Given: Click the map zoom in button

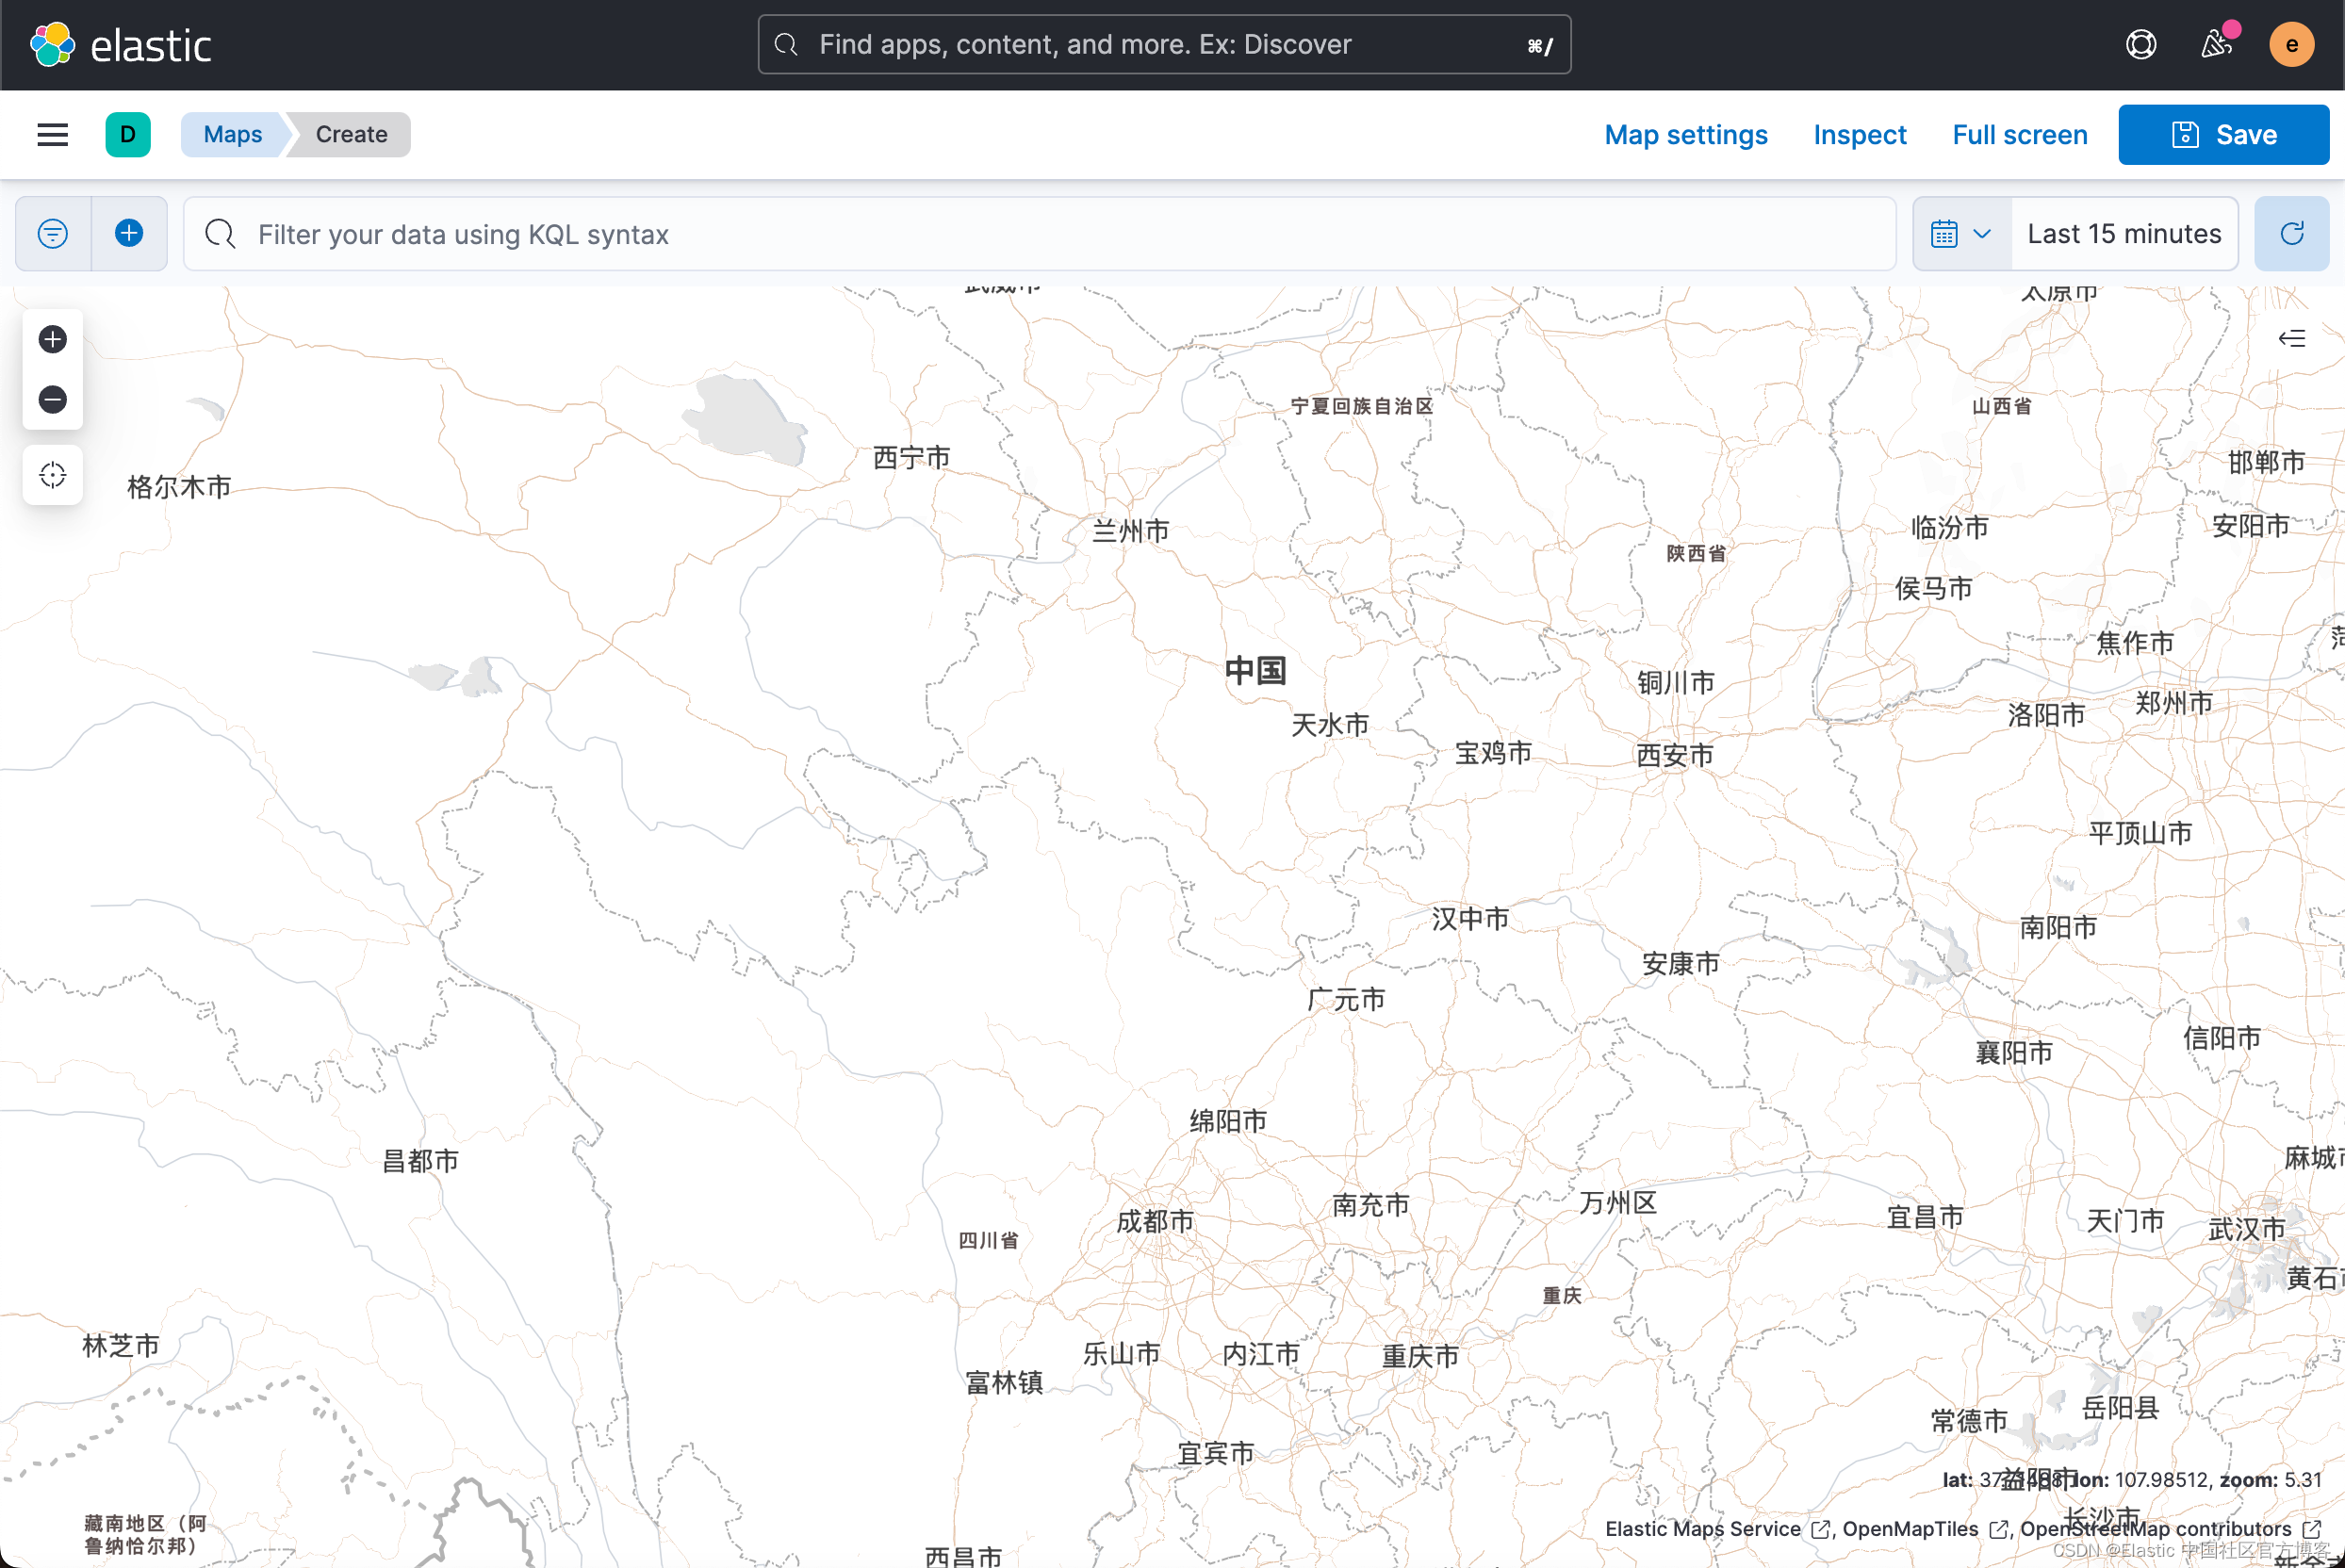Looking at the screenshot, I should click(53, 339).
